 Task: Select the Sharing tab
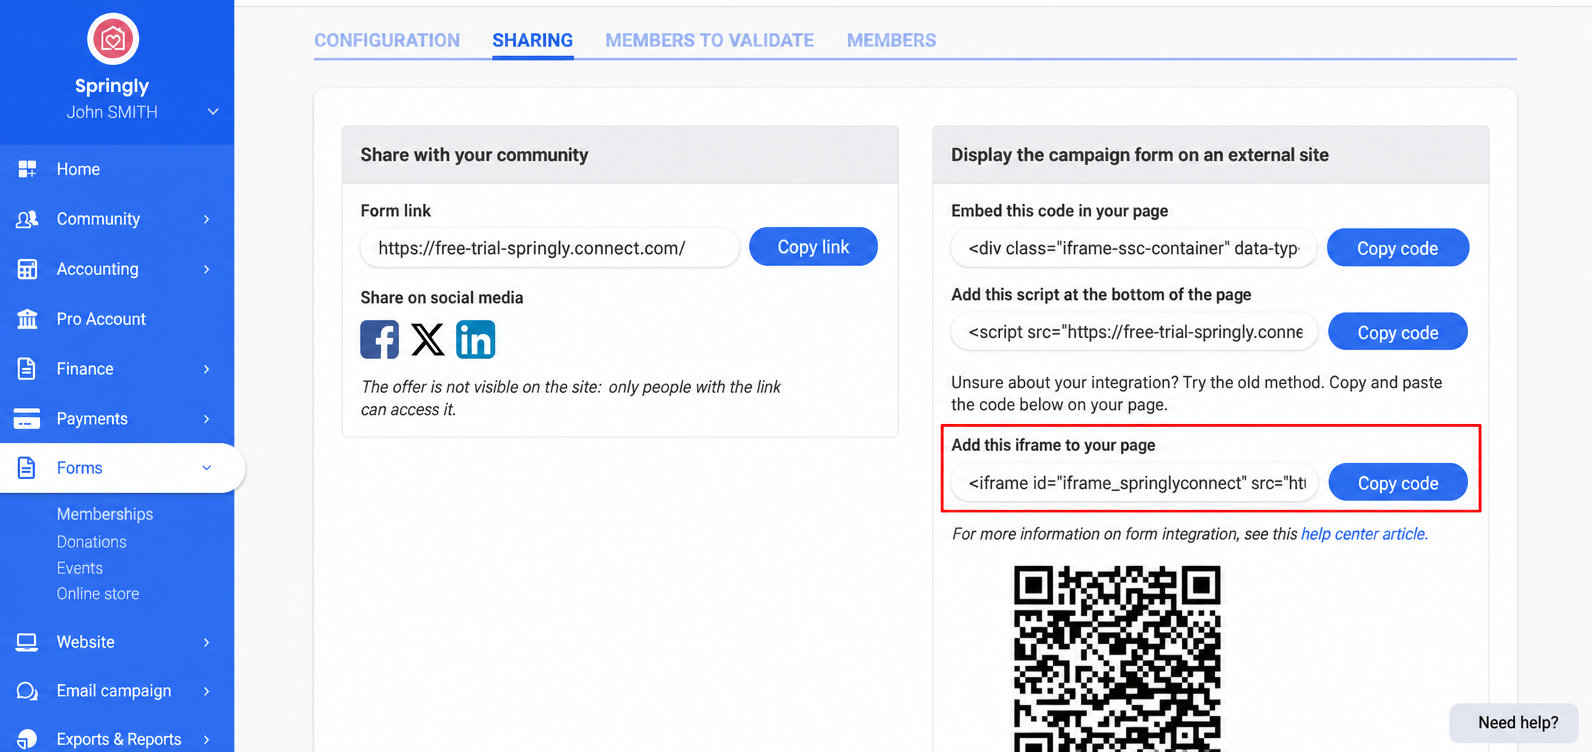point(532,40)
